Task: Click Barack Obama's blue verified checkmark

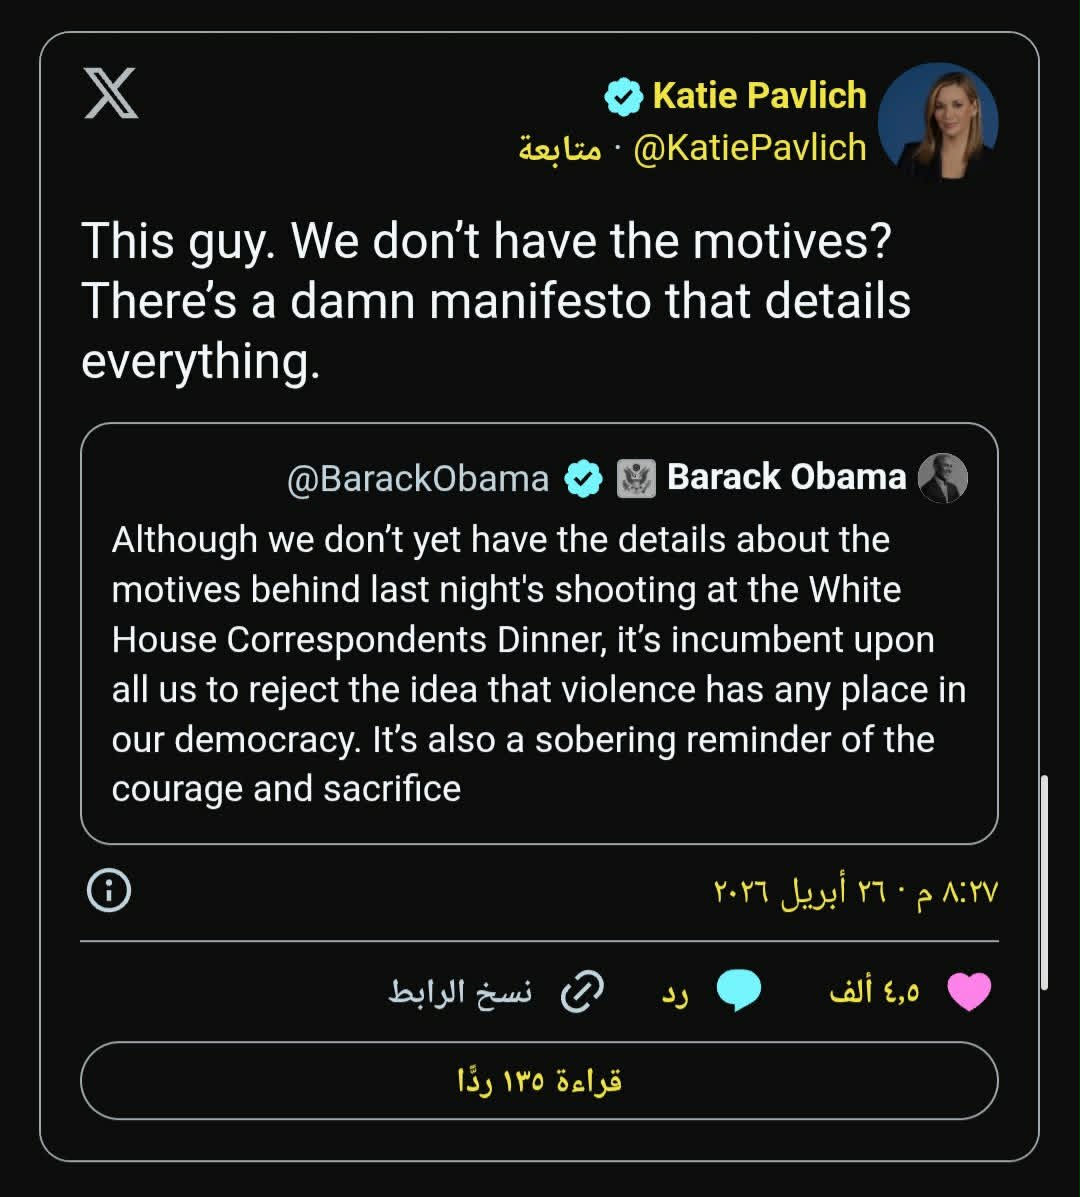Action: click(x=584, y=479)
